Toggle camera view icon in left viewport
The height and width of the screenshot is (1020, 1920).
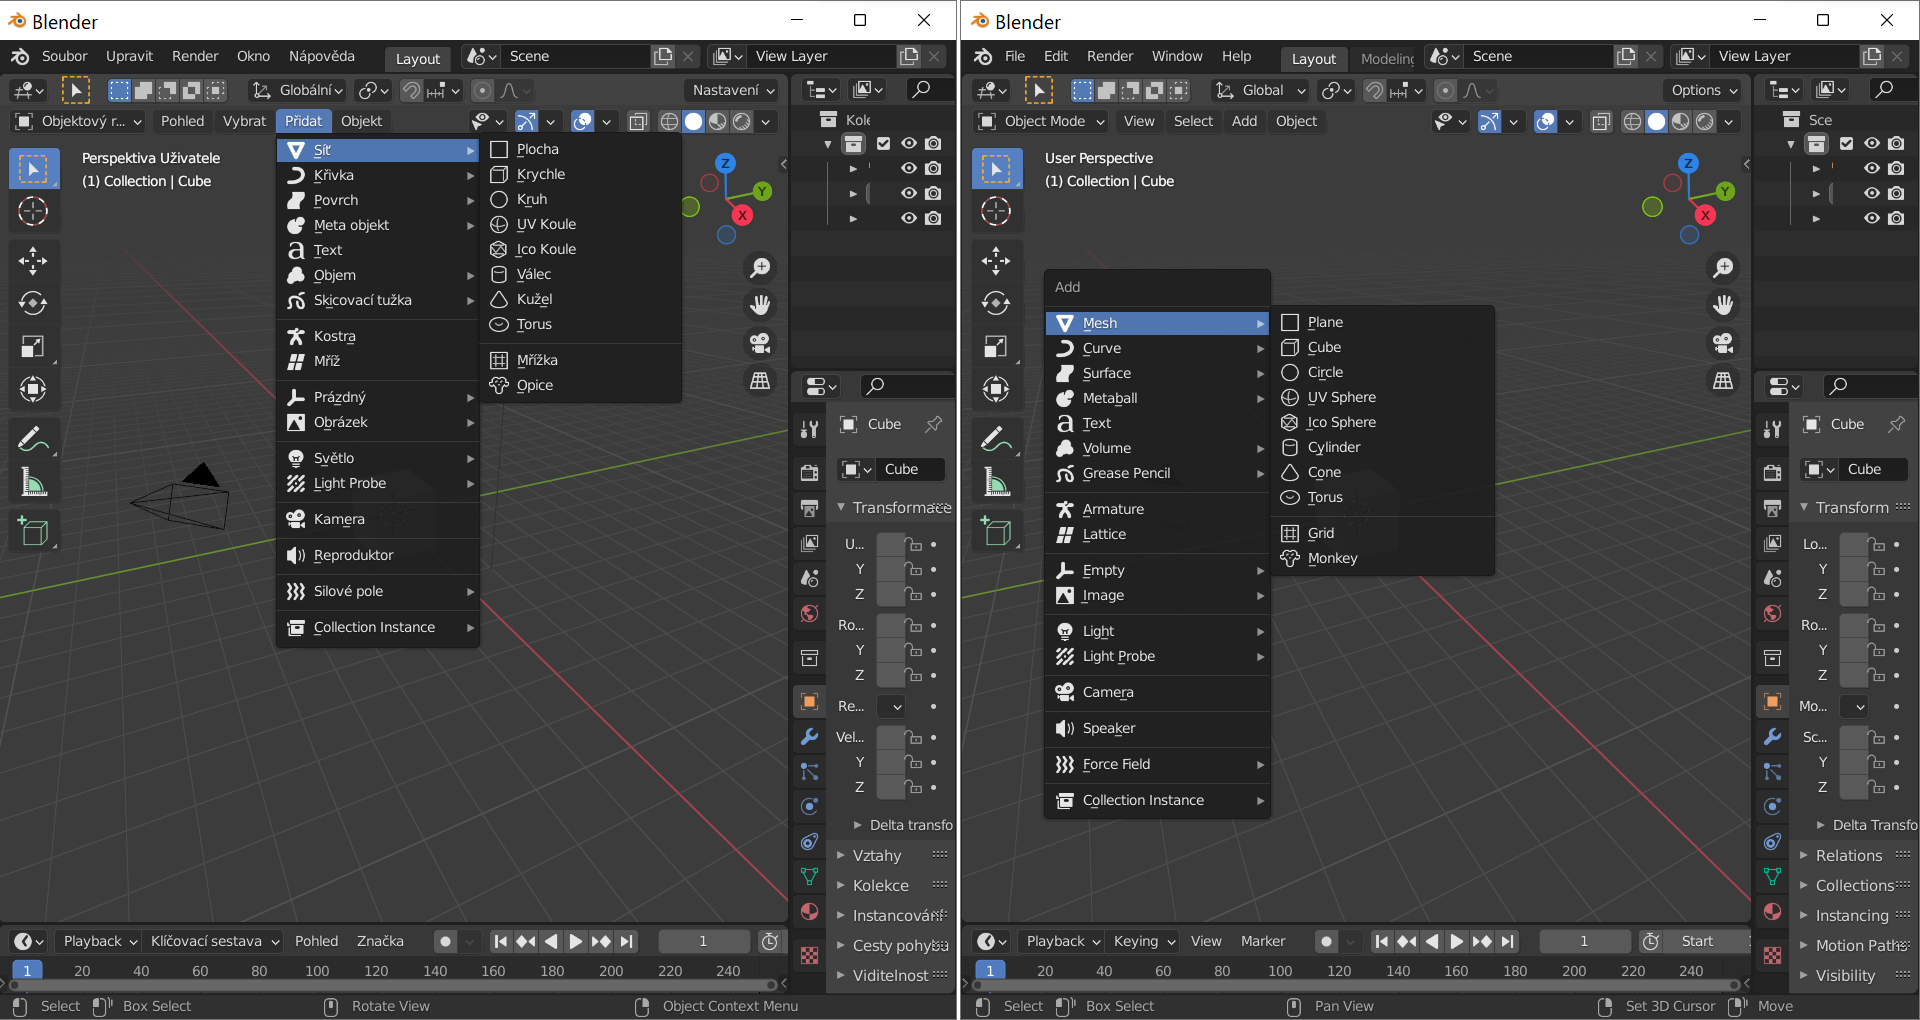pos(760,343)
